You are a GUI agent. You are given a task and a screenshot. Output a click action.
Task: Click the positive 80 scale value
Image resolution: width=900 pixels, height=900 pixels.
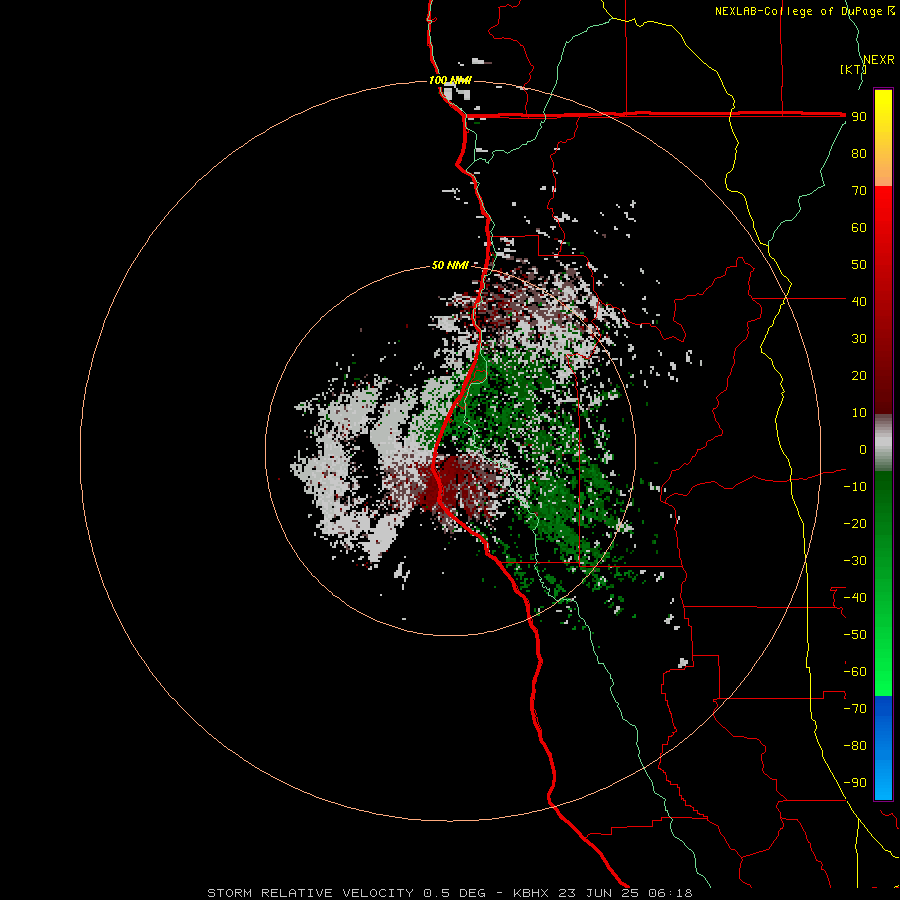coord(859,154)
